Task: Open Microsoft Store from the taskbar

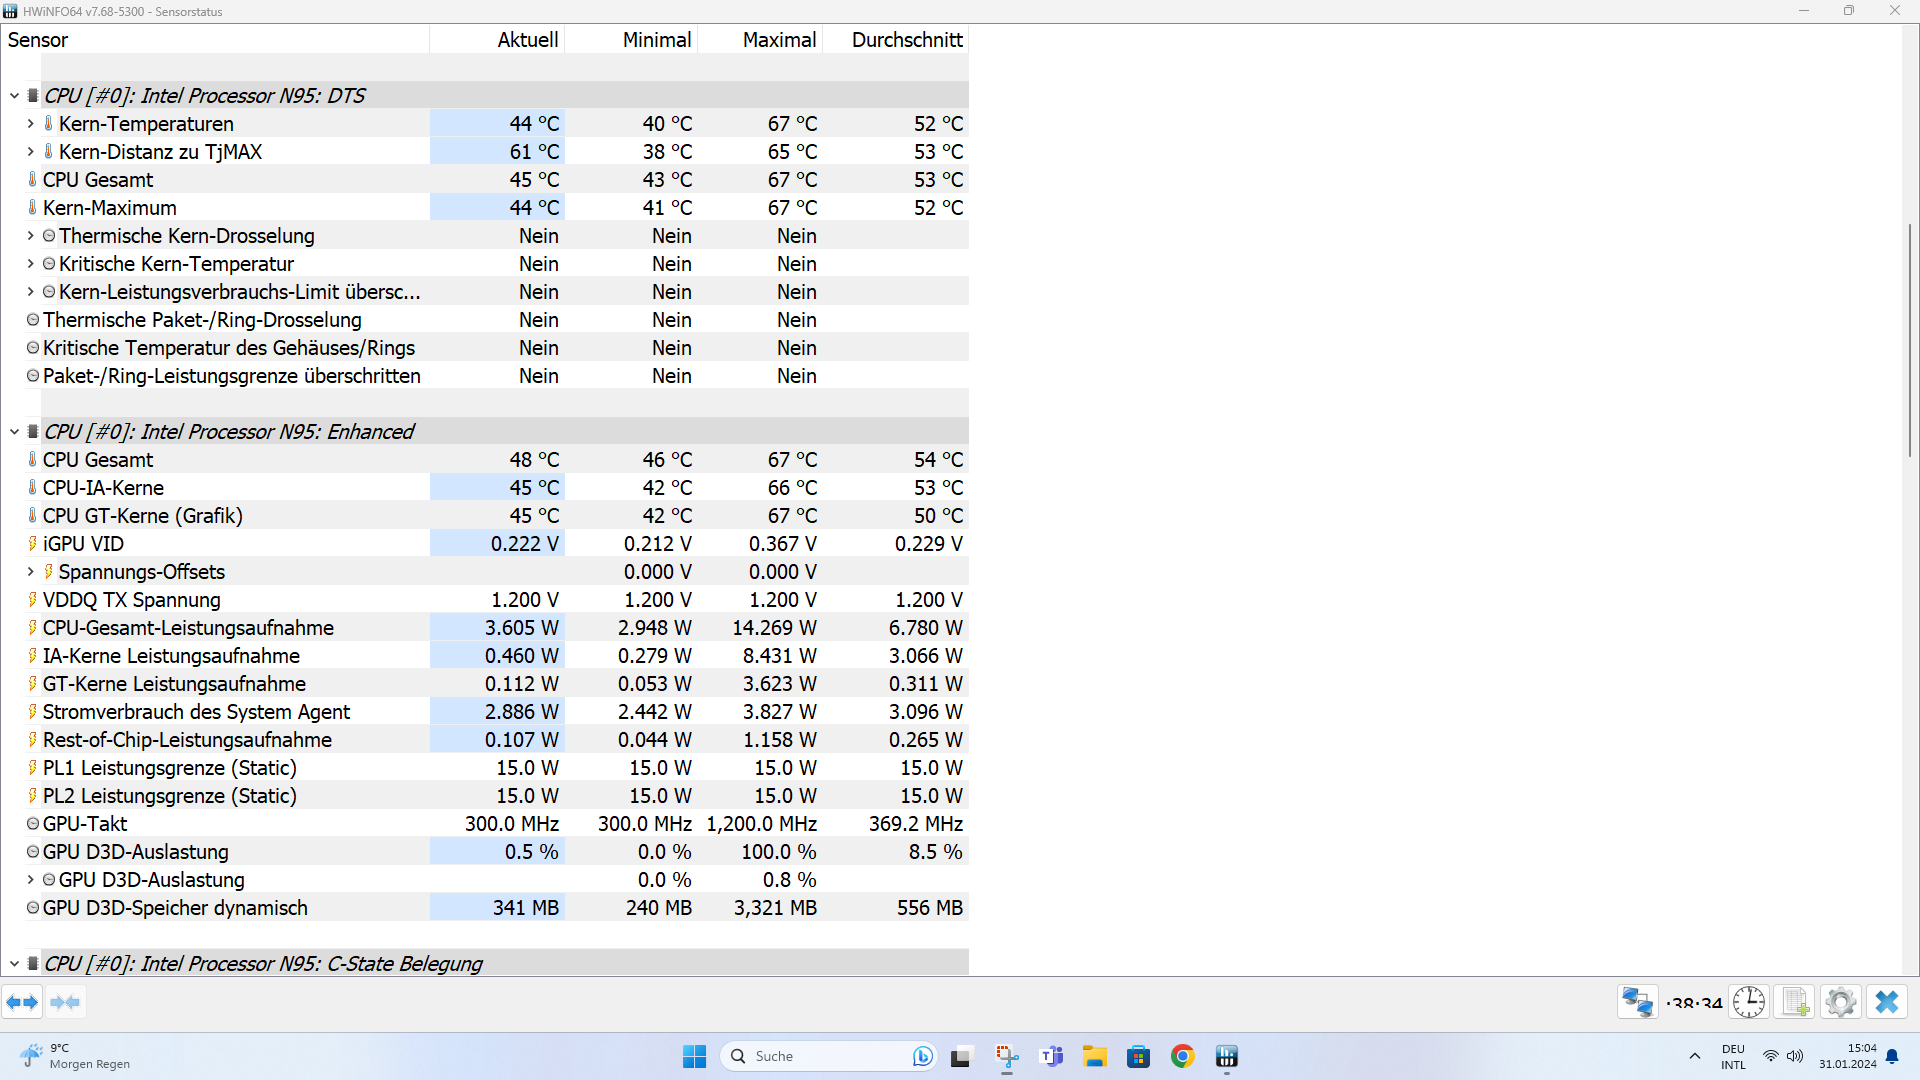Action: click(x=1138, y=1056)
